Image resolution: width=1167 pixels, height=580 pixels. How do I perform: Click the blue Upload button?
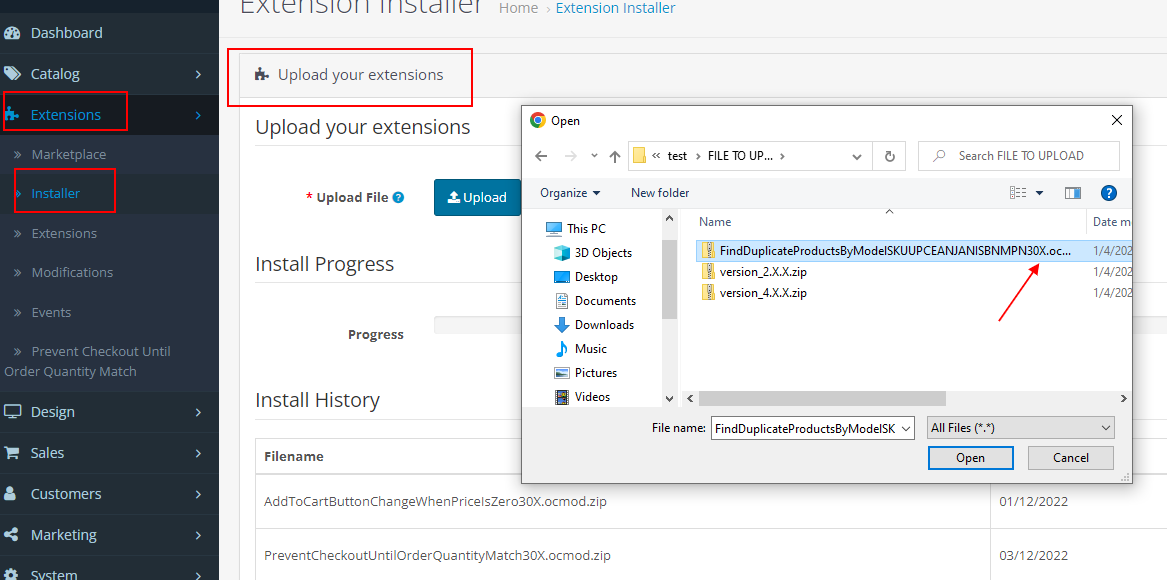tap(477, 197)
